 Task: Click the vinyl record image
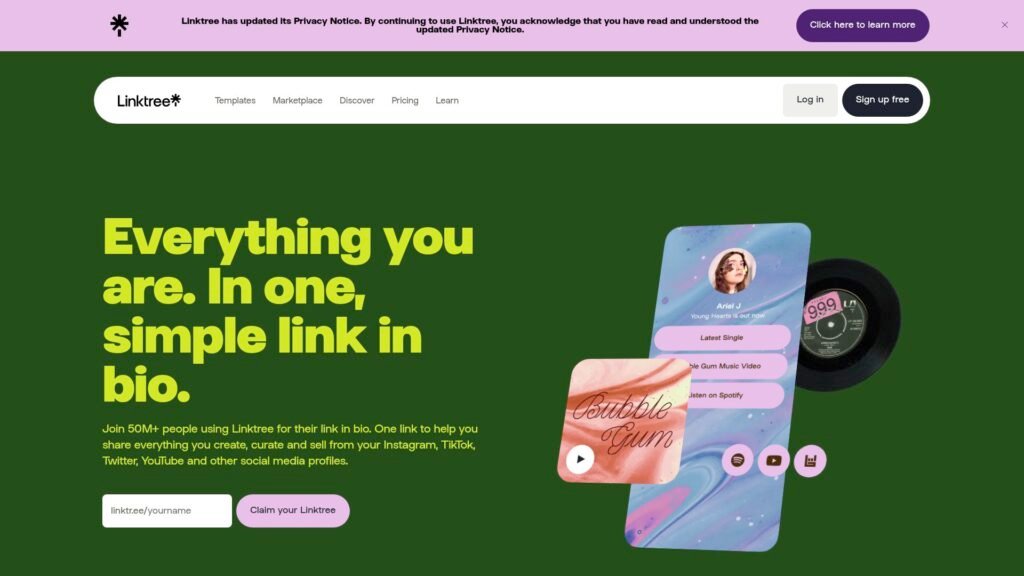pos(849,325)
